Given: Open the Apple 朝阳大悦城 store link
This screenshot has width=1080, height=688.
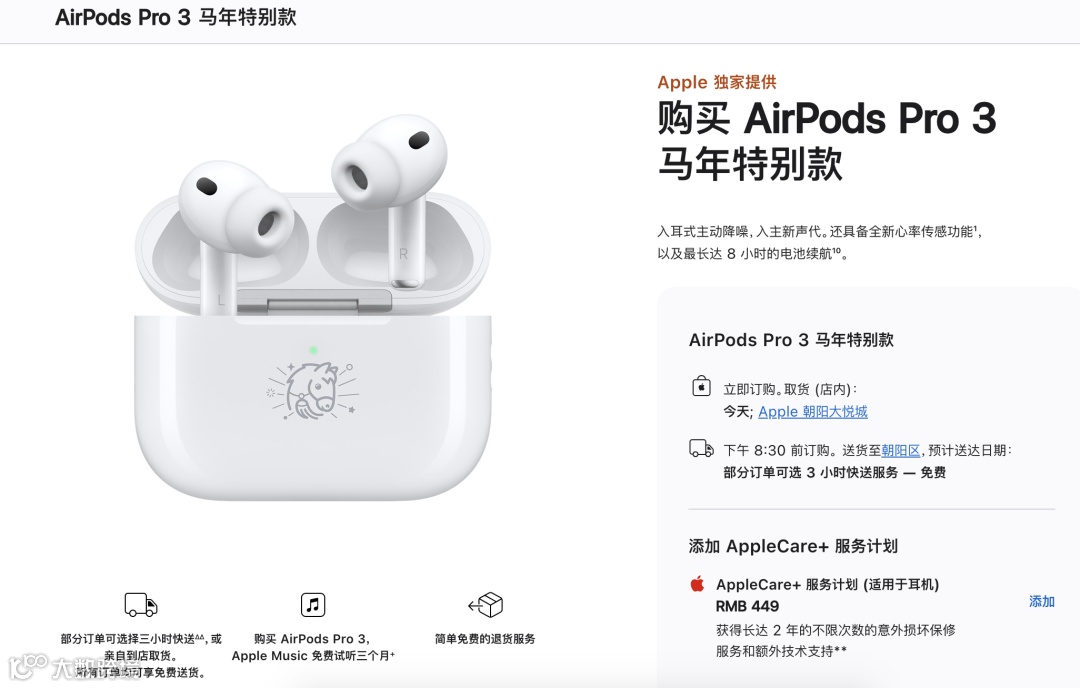Looking at the screenshot, I should point(813,412).
